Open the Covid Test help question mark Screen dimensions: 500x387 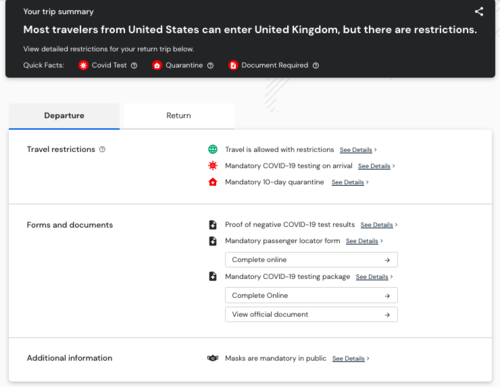point(134,66)
